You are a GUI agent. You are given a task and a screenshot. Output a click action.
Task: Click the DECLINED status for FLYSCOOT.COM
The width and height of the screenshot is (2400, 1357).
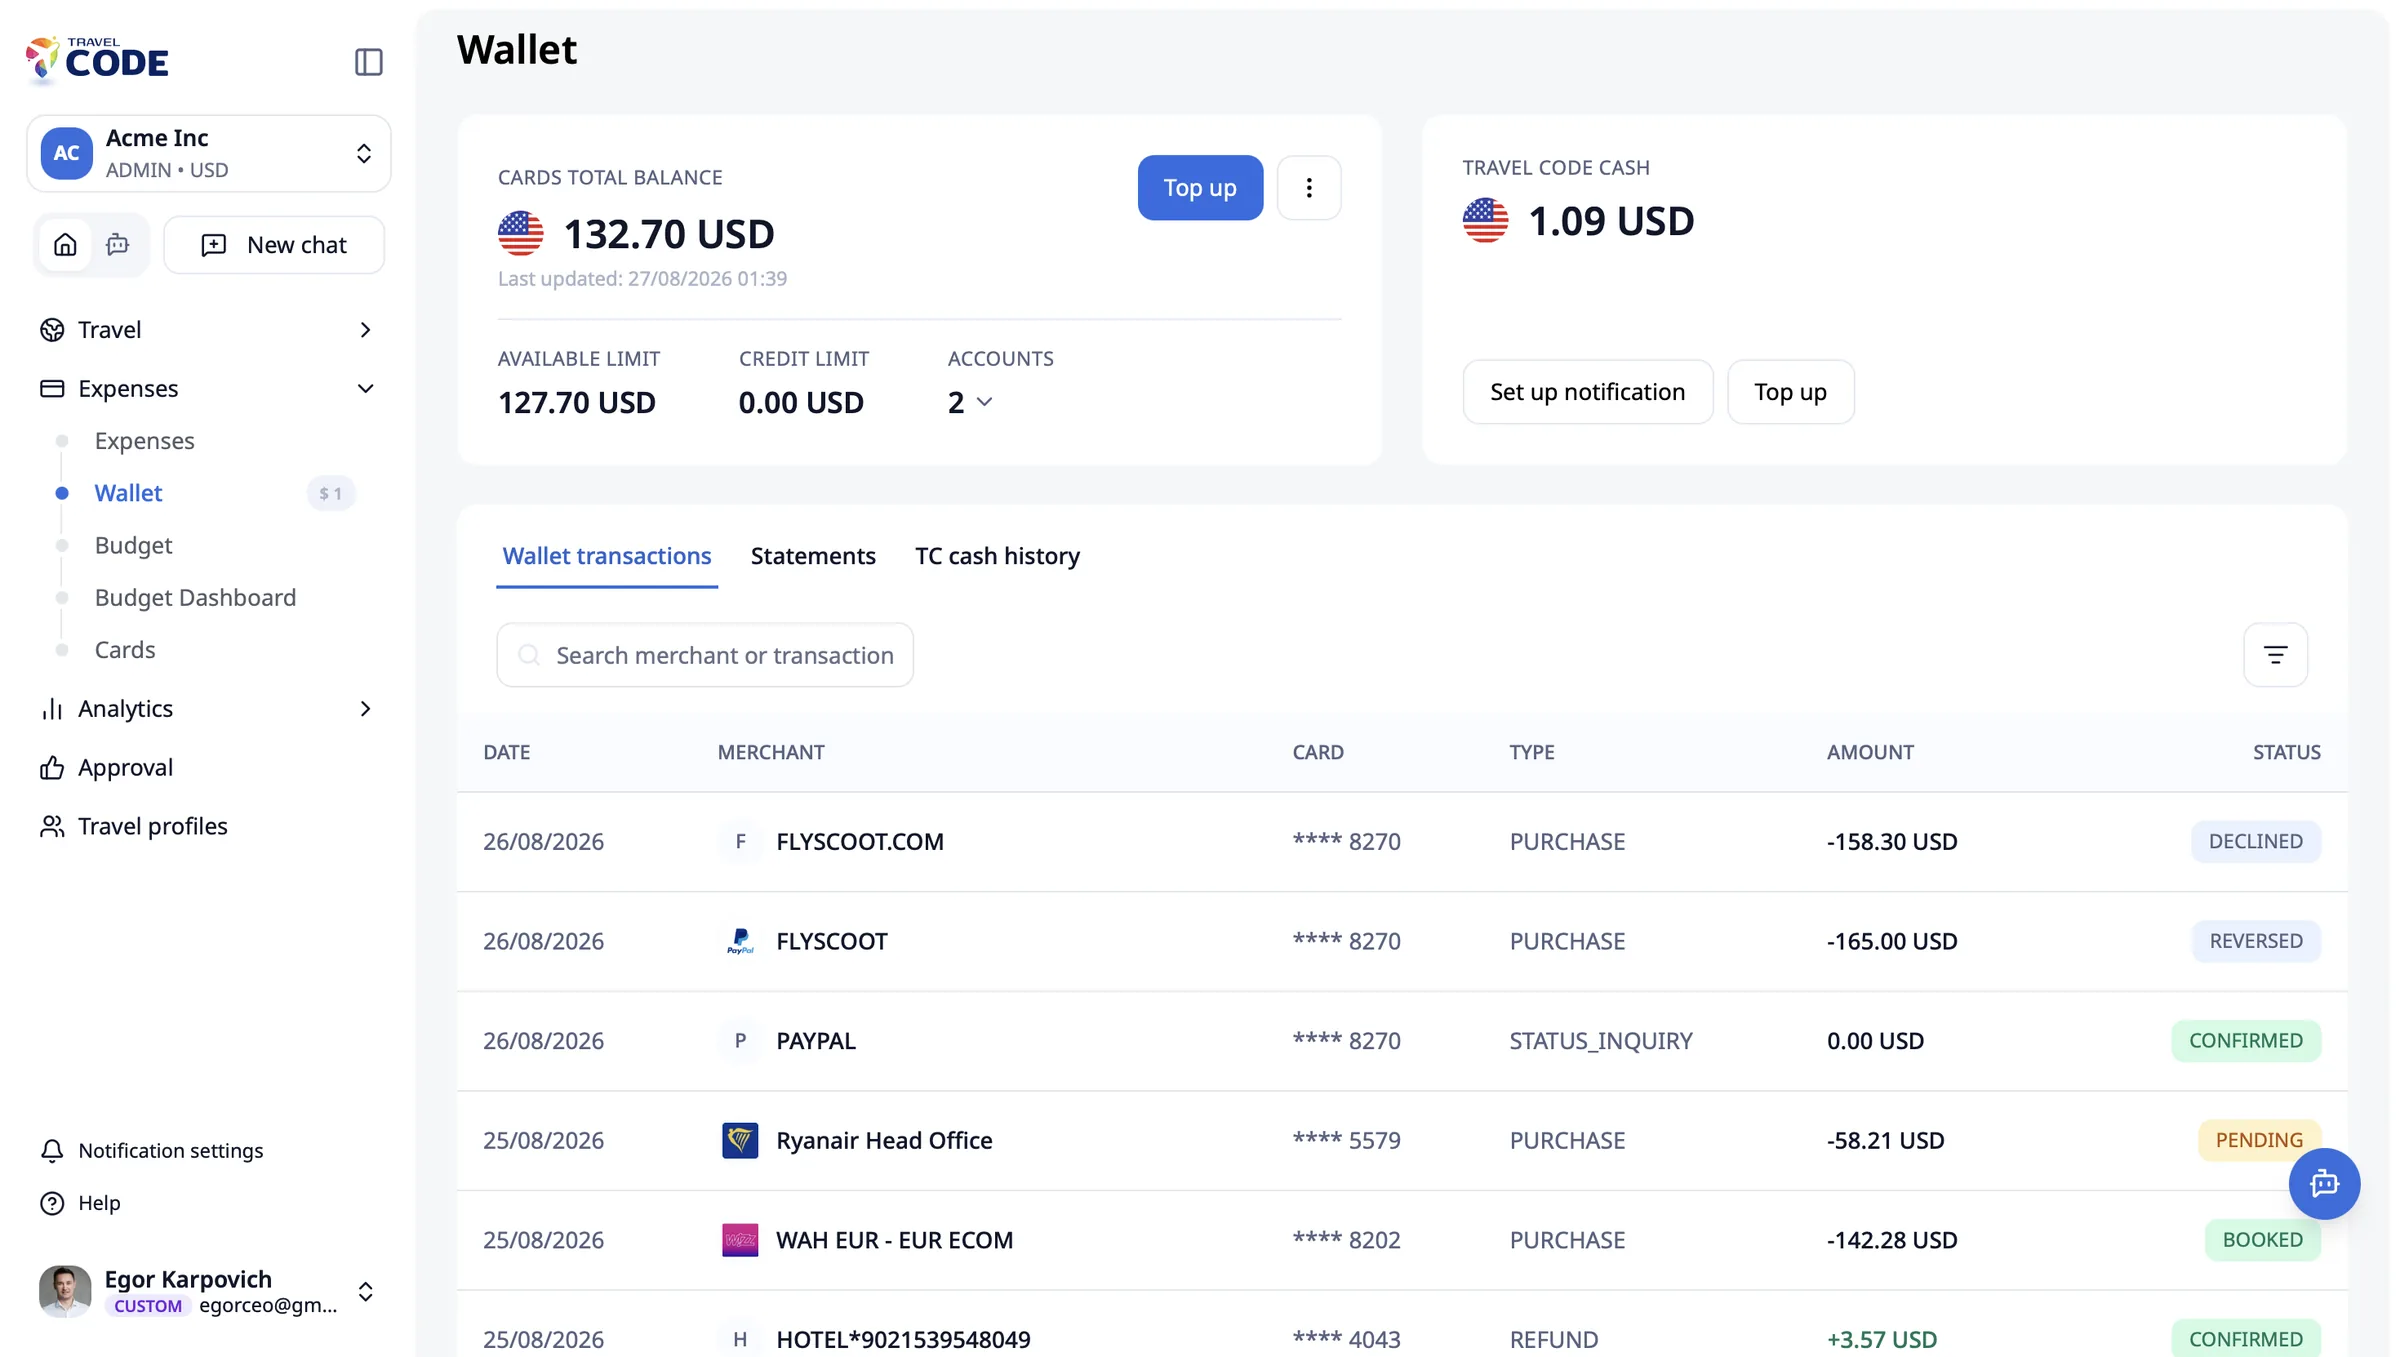(x=2256, y=842)
